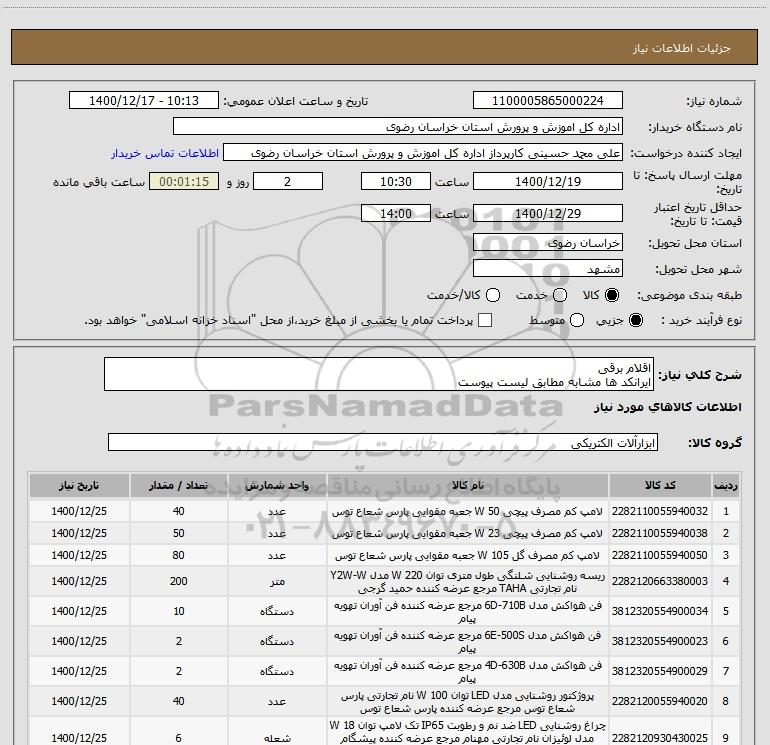Viewport: 770px width, 745px height.
Task: Click the item name فن هواکش مدل 6D-710B
Action: coord(468,611)
